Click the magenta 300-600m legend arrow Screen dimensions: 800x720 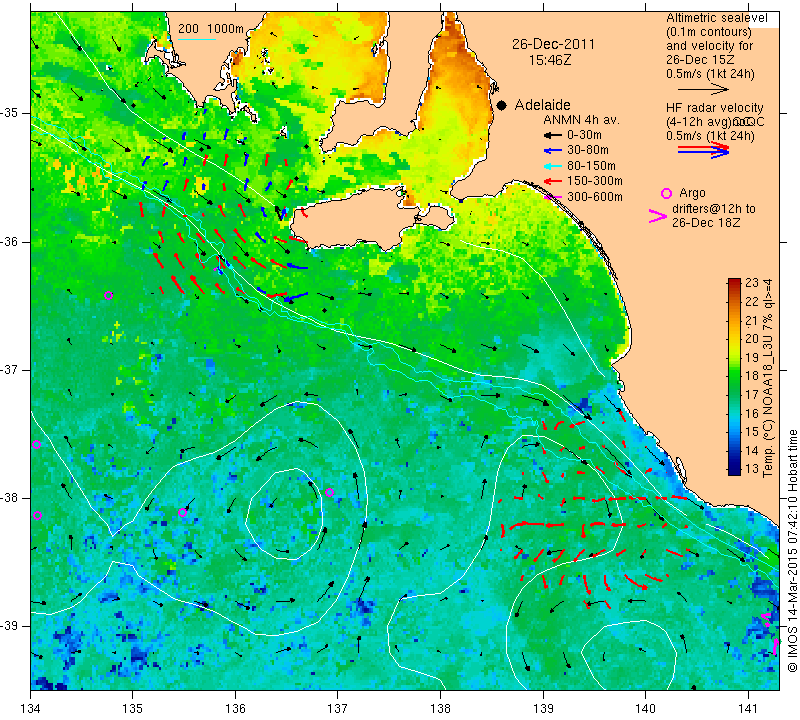pyautogui.click(x=552, y=197)
